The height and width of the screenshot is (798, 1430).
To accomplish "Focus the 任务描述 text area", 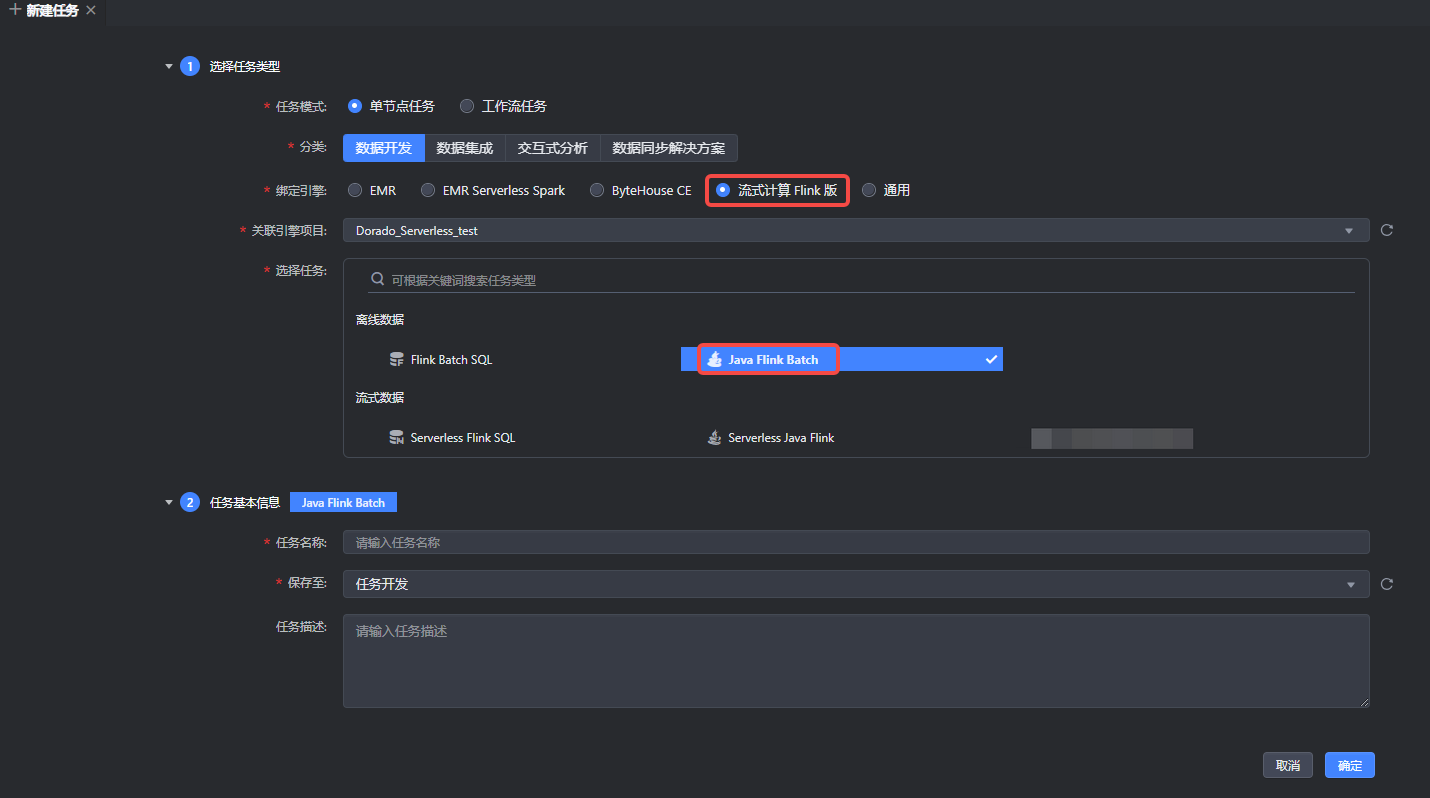I will pyautogui.click(x=856, y=661).
